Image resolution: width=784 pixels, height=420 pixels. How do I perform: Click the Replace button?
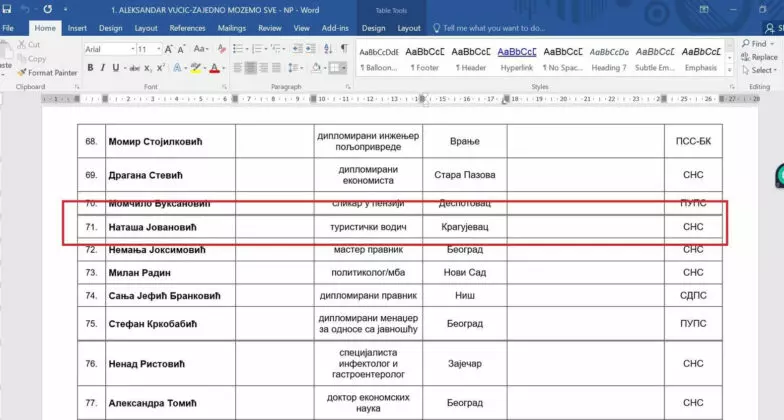[x=762, y=58]
